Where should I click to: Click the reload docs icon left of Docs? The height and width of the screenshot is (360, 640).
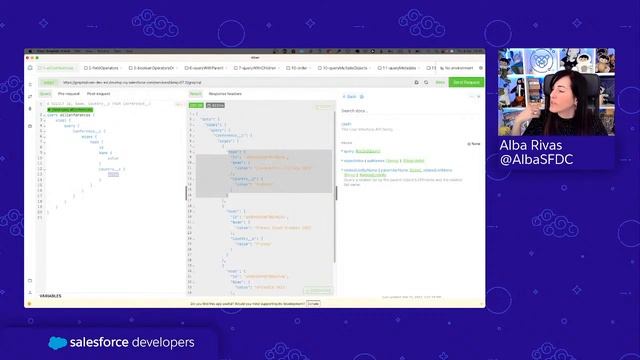pos(426,82)
